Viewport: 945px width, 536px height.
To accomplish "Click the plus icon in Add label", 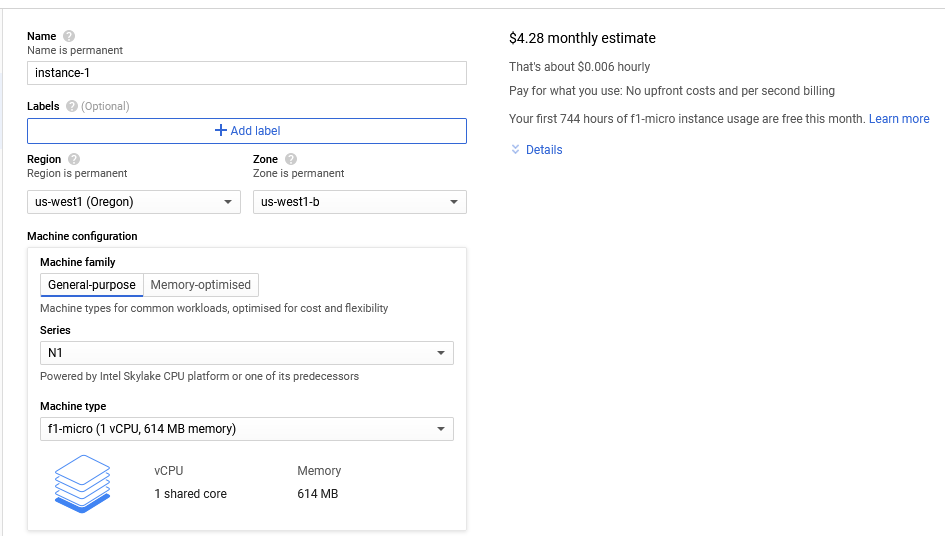I will (221, 130).
